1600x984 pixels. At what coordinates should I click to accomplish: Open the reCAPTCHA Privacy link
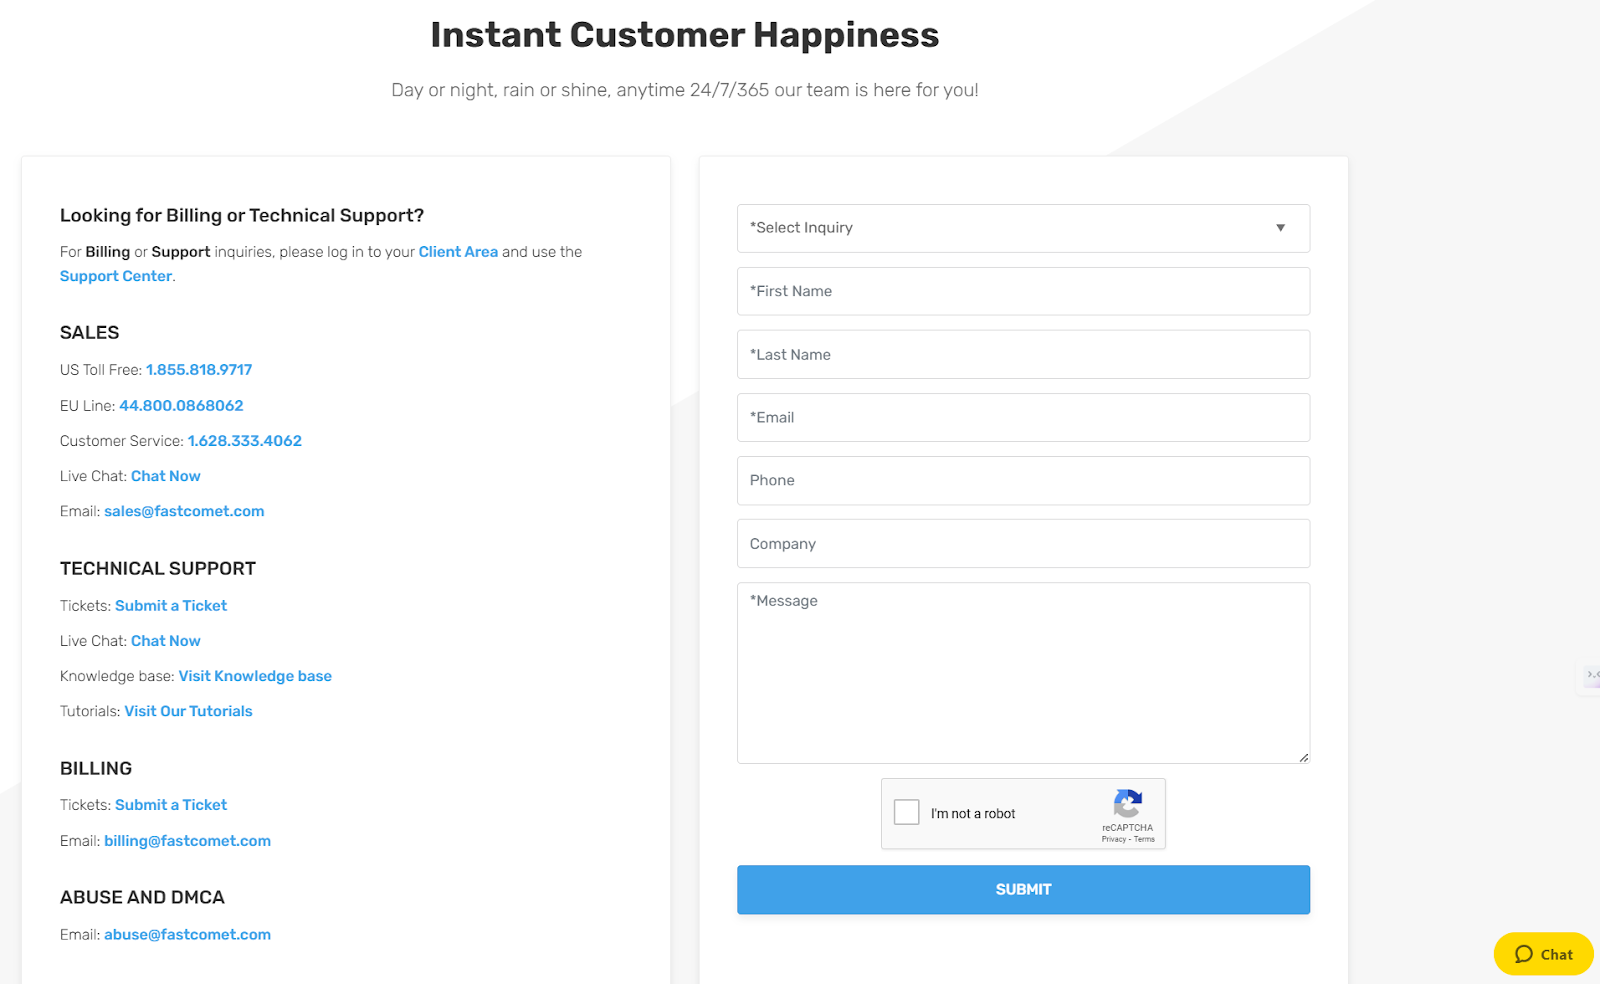1113,839
